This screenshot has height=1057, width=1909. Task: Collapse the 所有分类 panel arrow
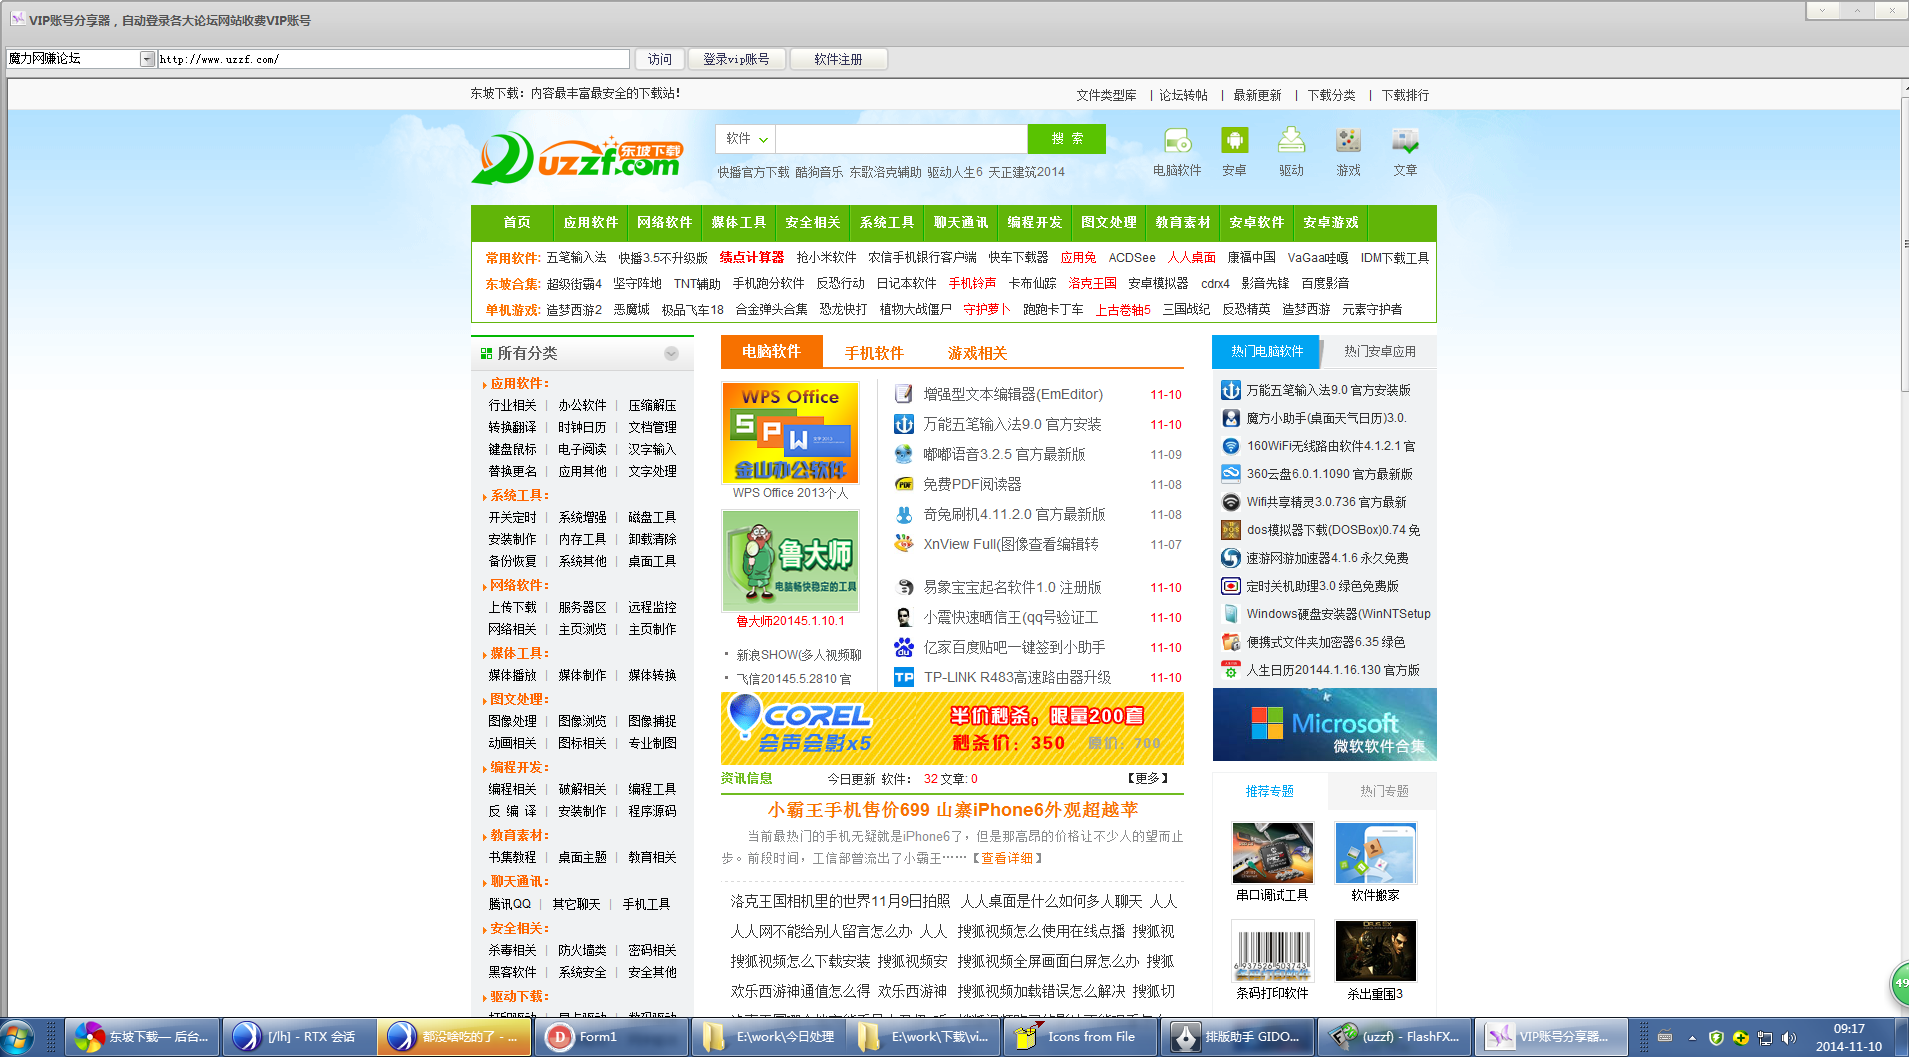671,353
